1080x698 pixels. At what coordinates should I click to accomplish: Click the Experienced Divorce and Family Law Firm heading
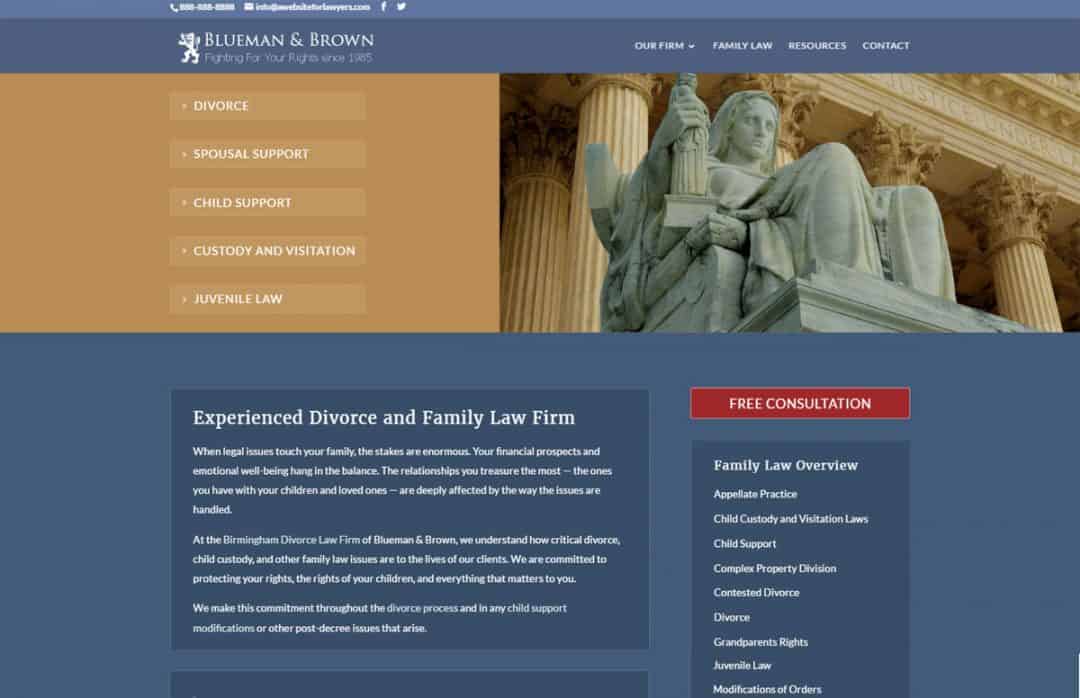coord(384,418)
